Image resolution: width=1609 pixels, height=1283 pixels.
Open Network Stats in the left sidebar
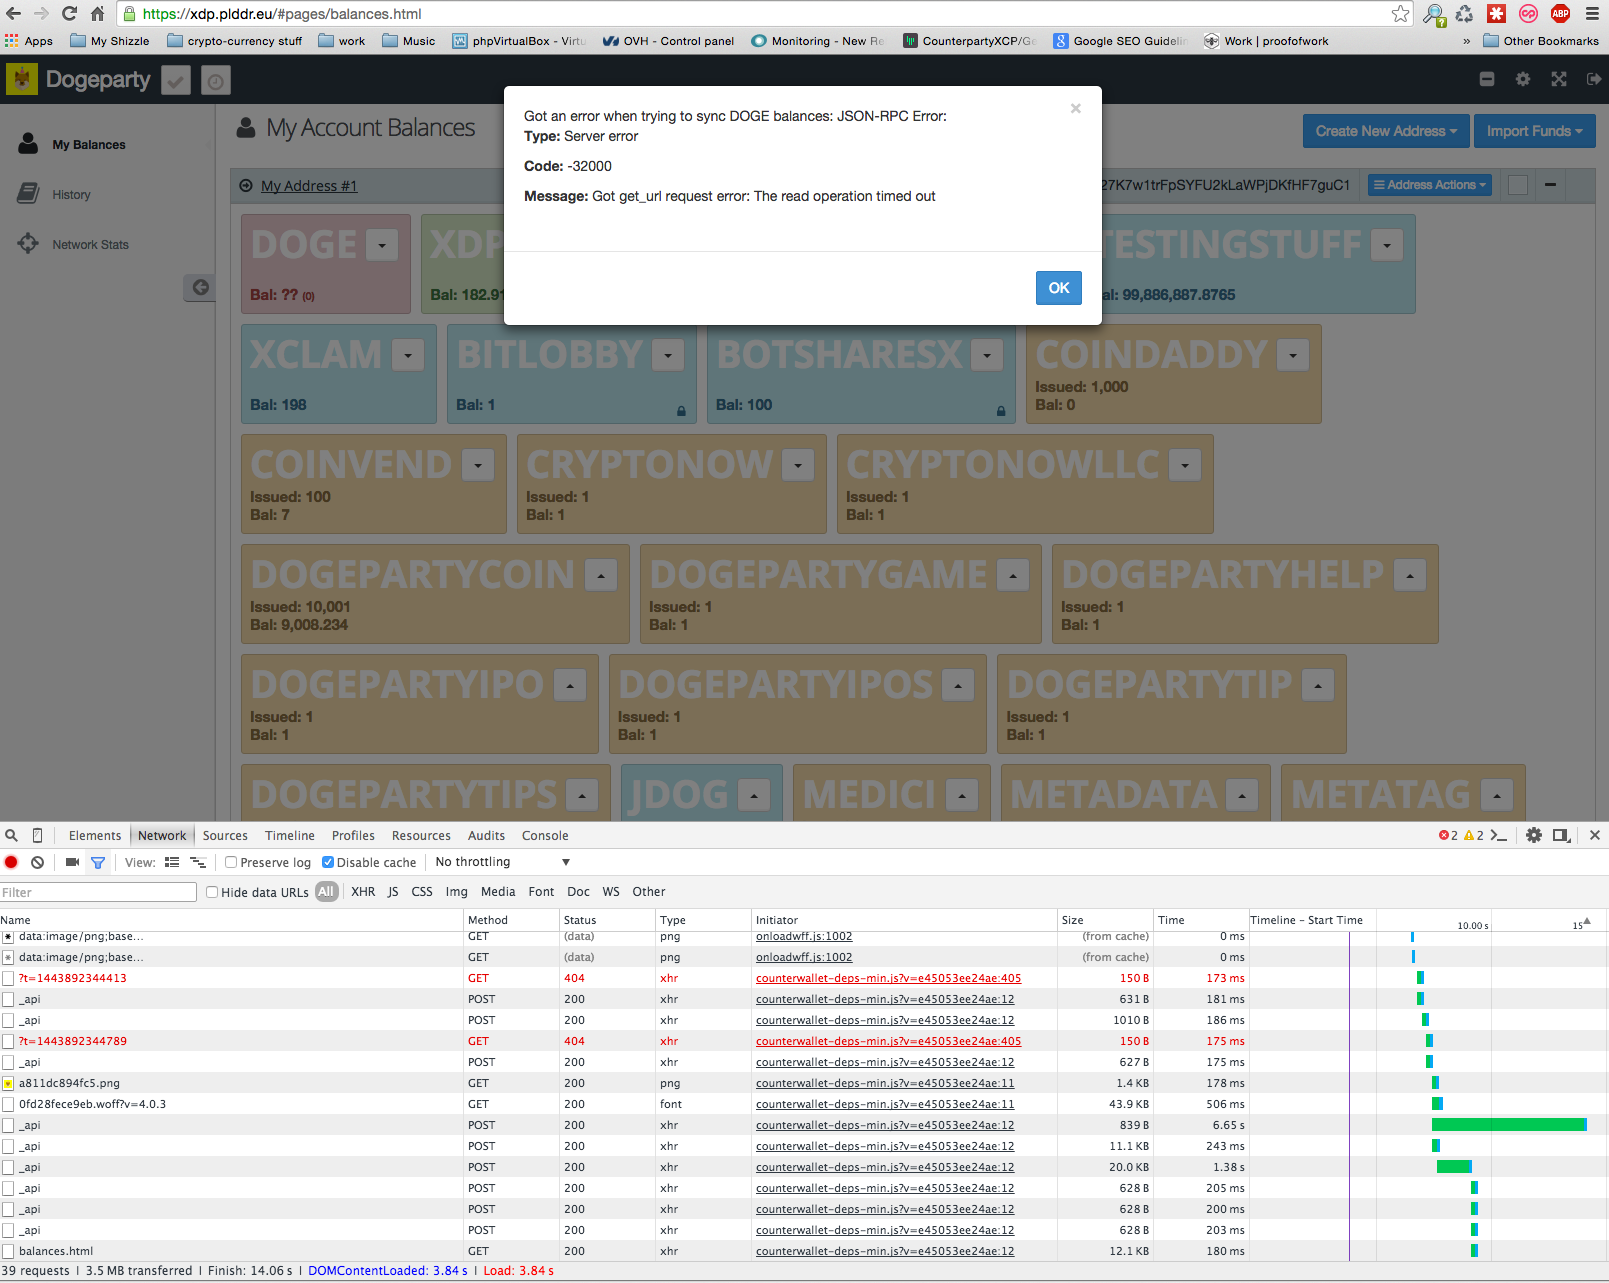click(x=90, y=245)
